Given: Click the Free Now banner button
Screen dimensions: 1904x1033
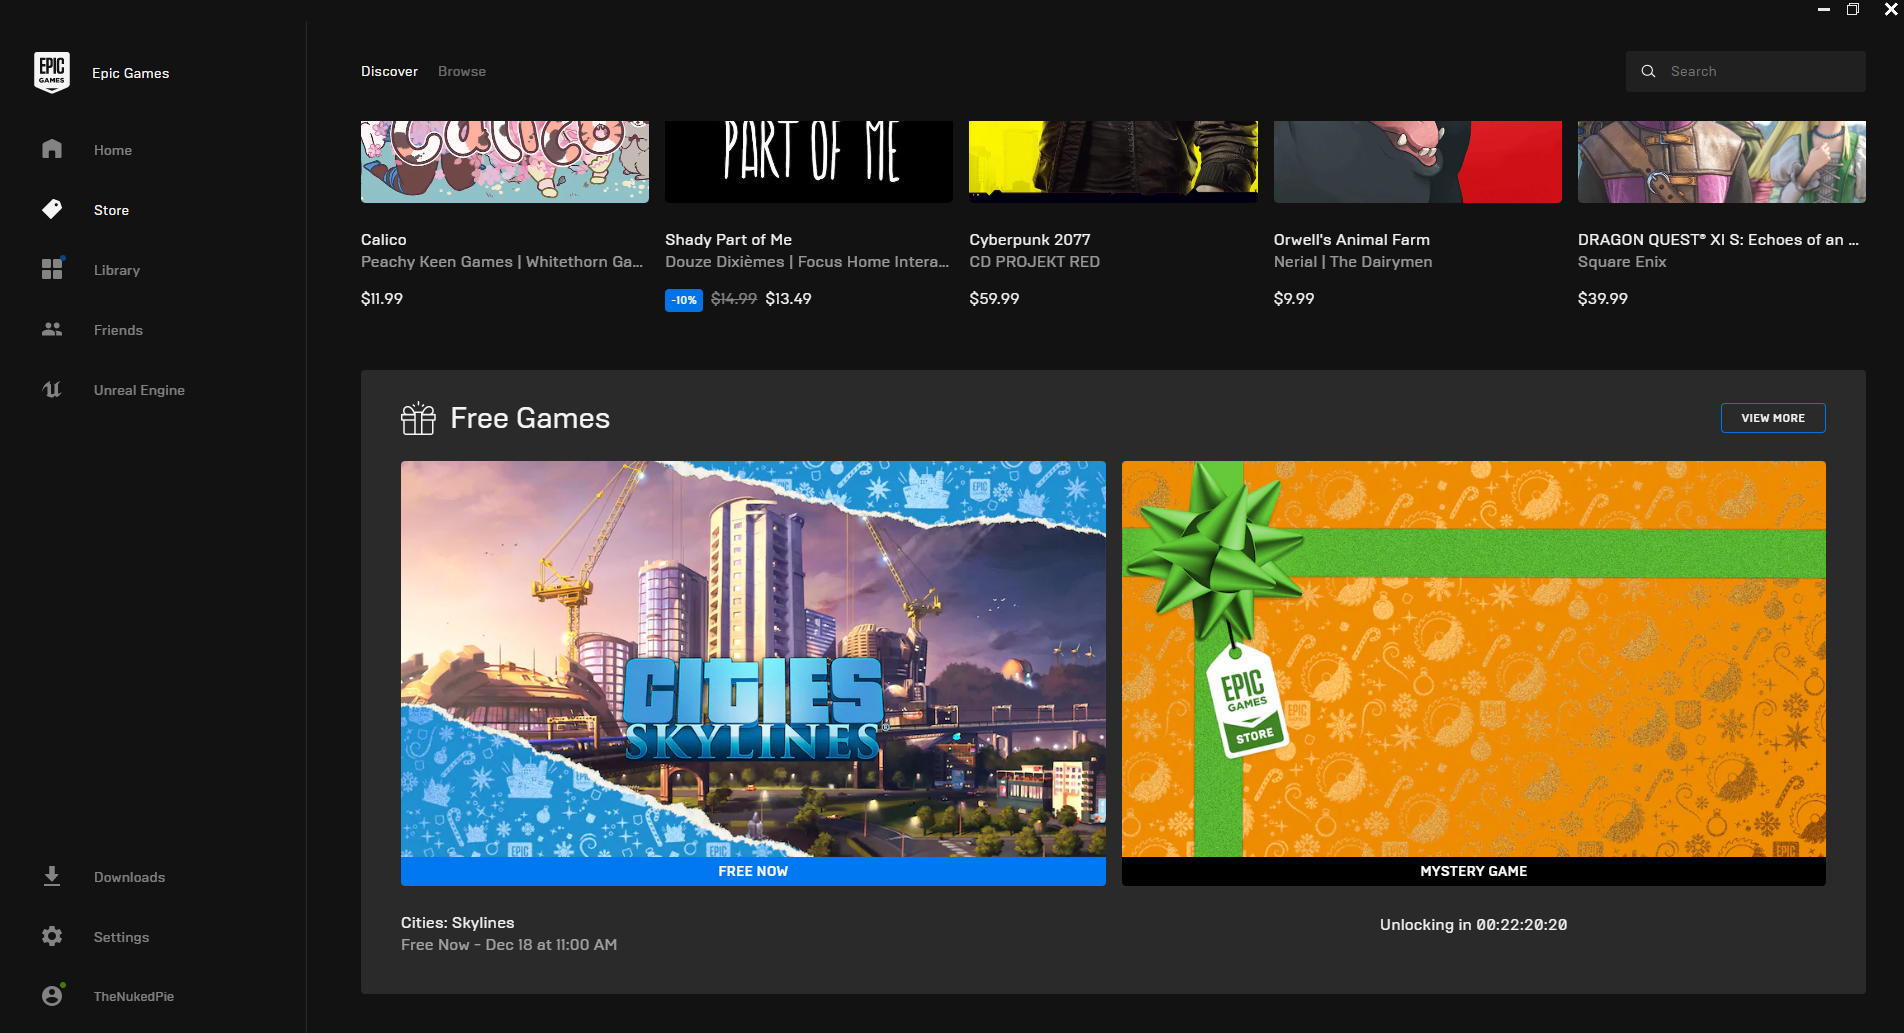Looking at the screenshot, I should (753, 871).
